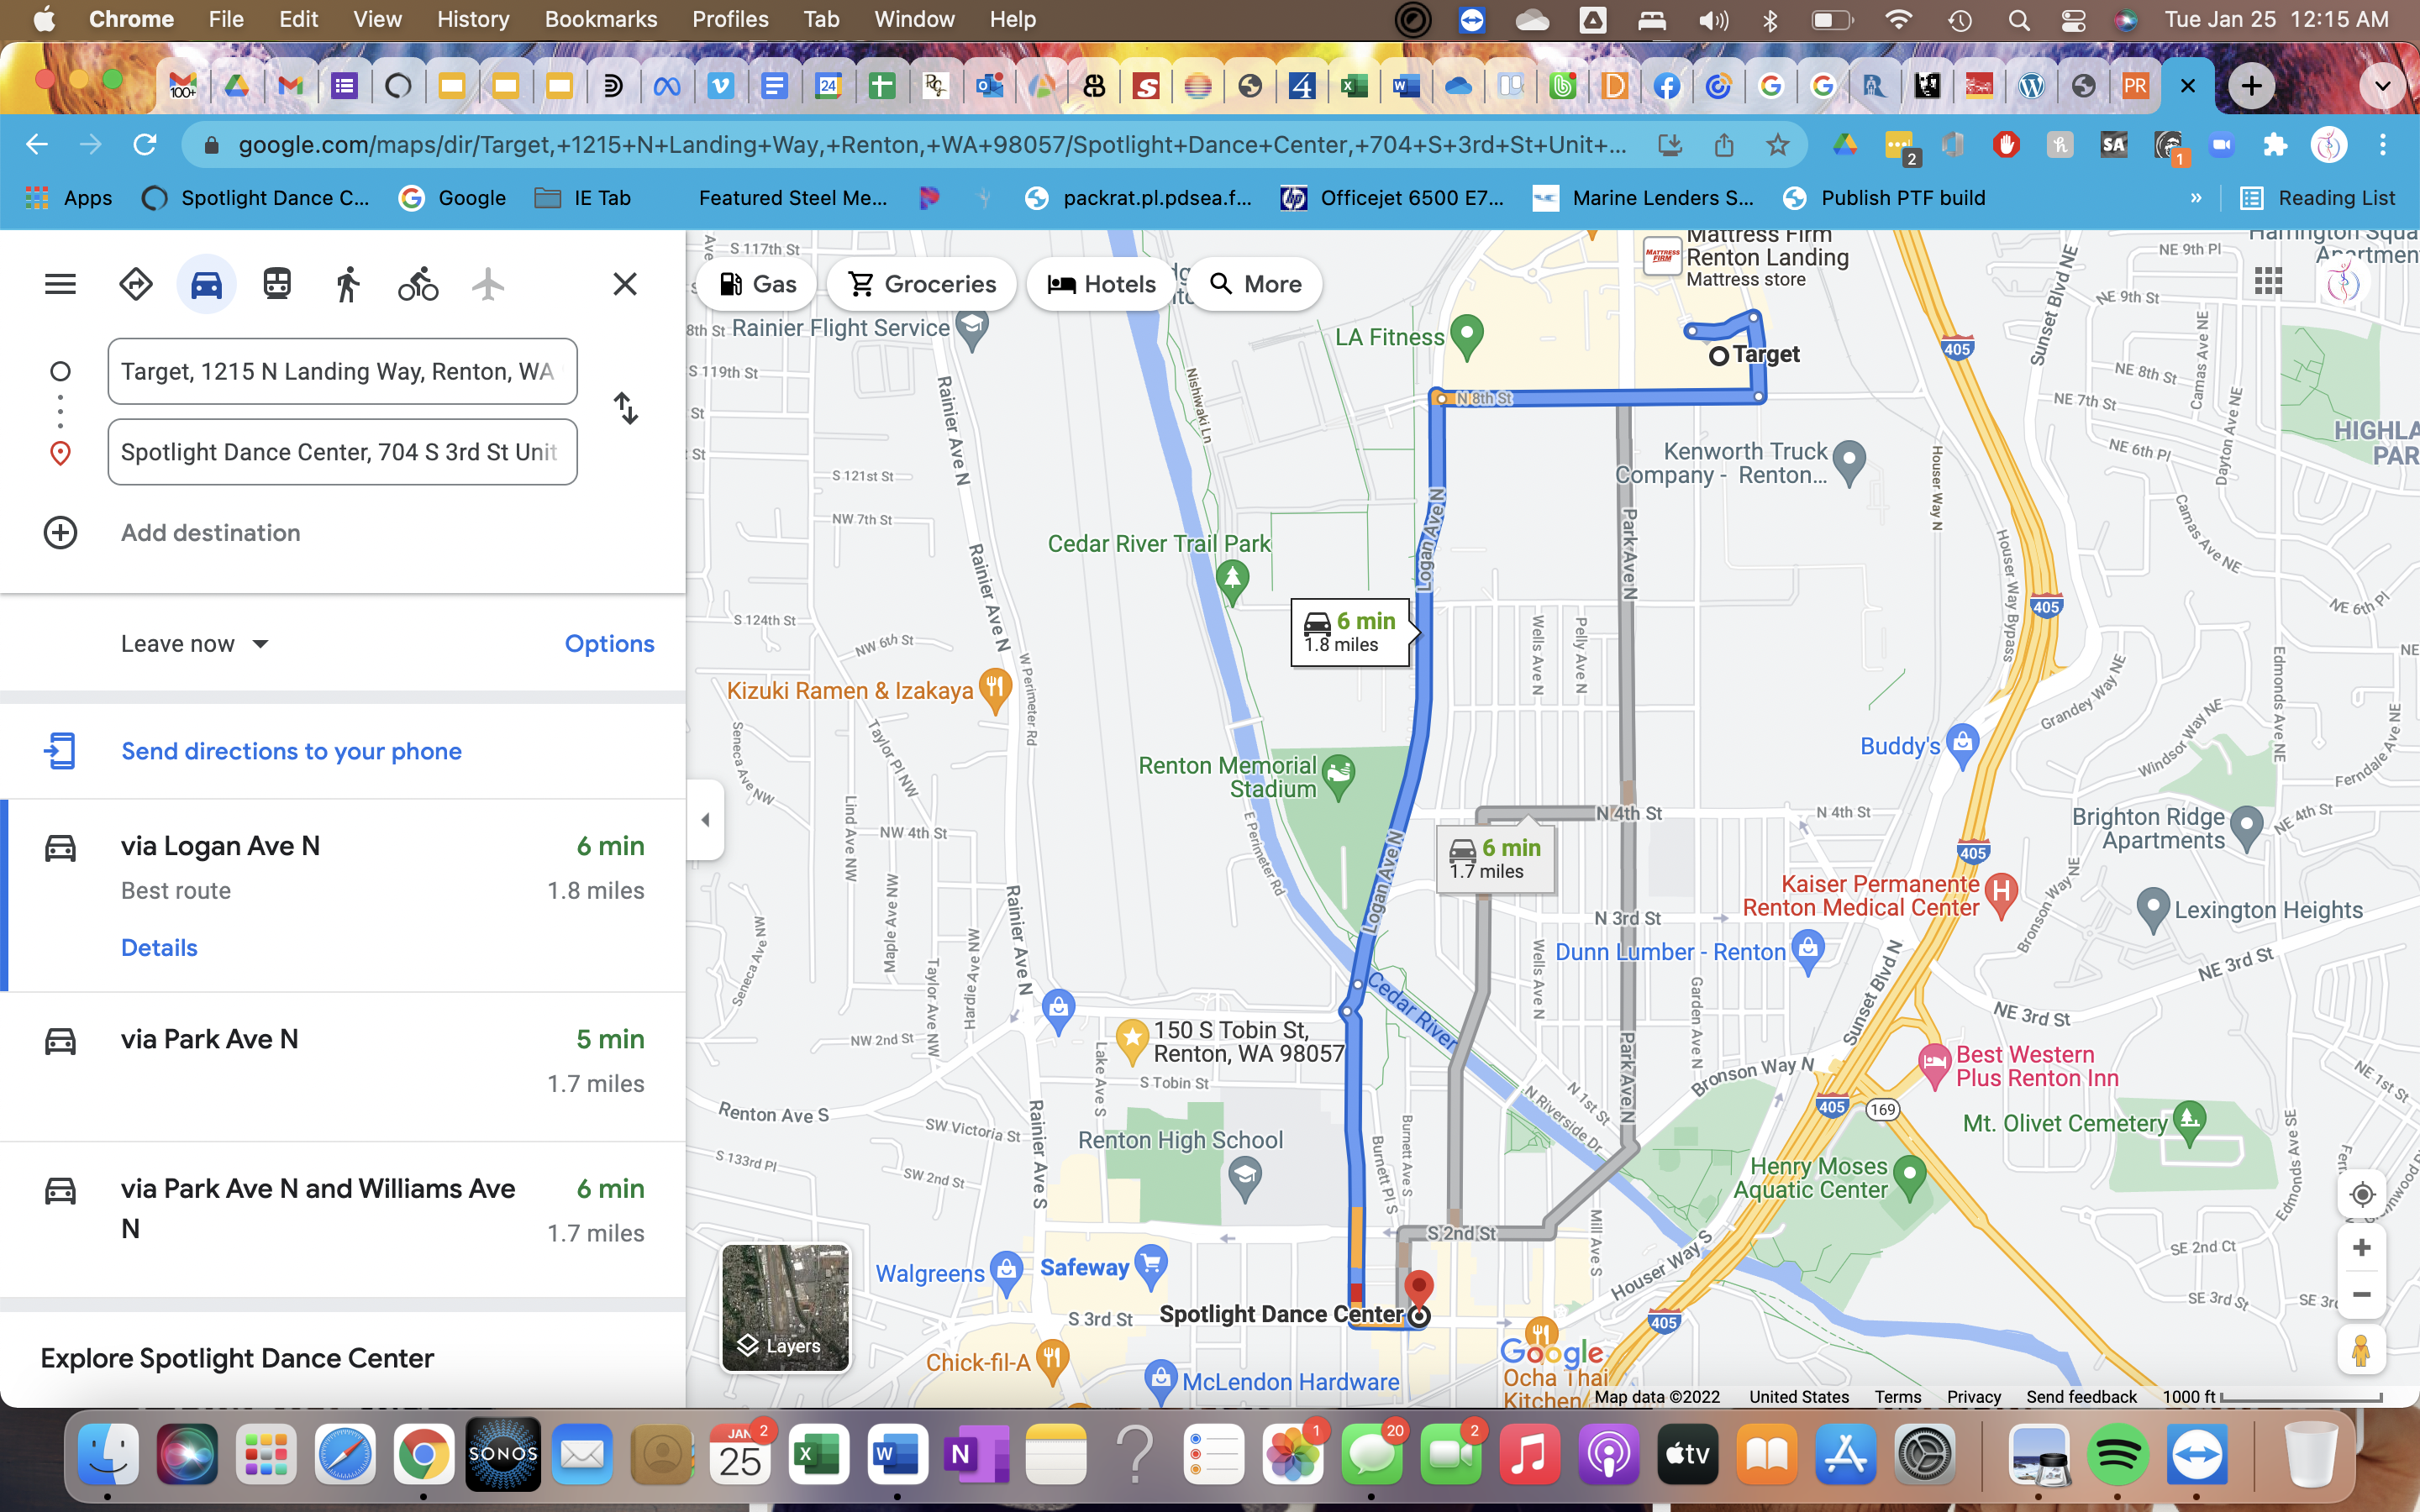2420x1512 pixels.
Task: Filter map by Groceries
Action: pos(922,284)
